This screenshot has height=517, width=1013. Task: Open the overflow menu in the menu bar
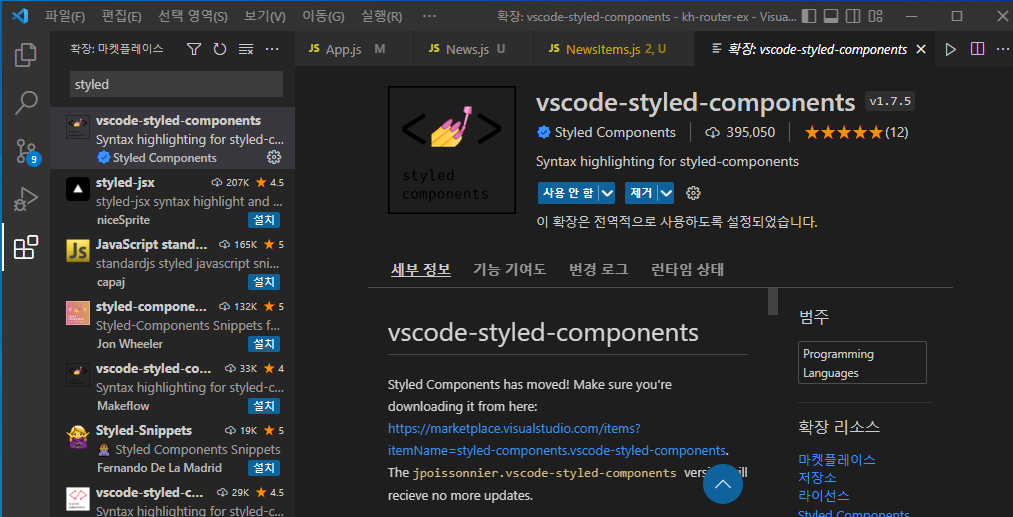(428, 16)
